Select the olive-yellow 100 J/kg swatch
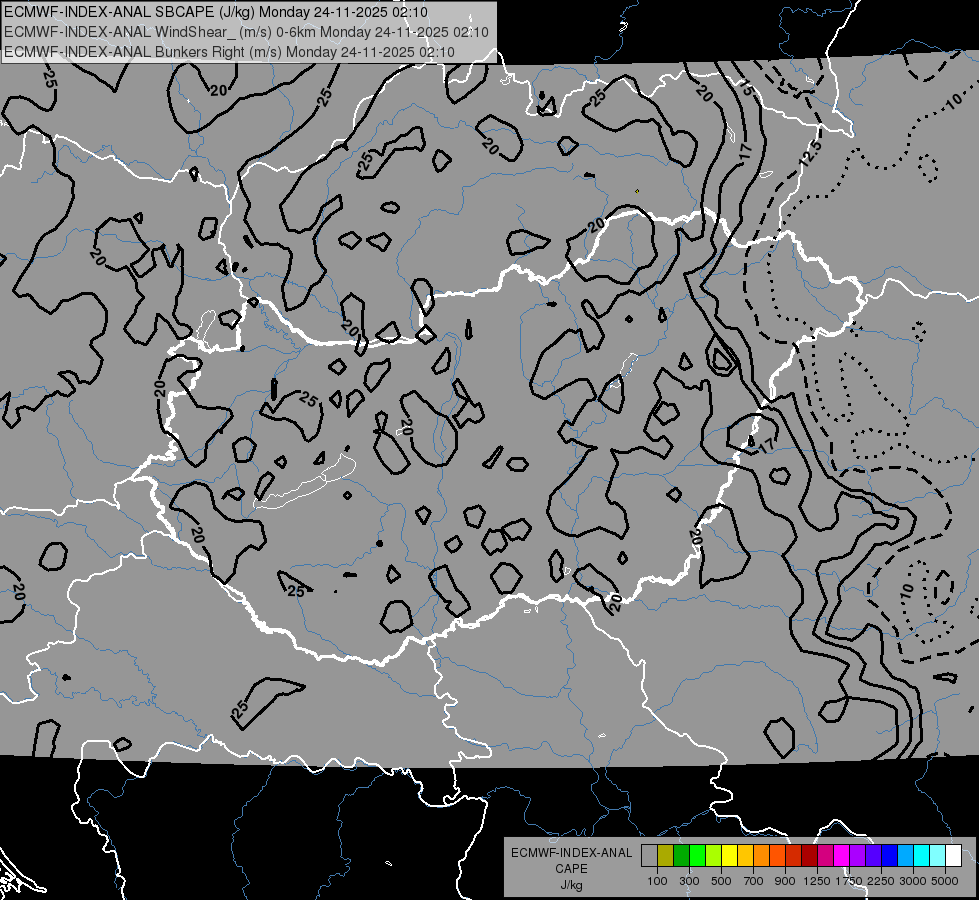The width and height of the screenshot is (979, 900). (x=666, y=855)
